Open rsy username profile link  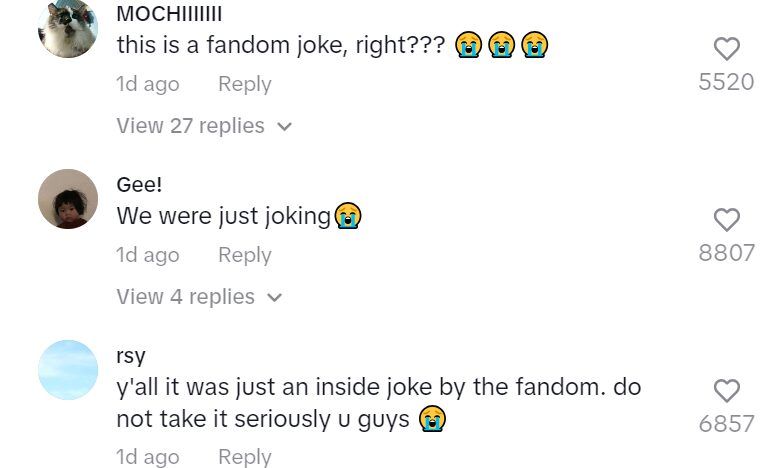(x=130, y=356)
